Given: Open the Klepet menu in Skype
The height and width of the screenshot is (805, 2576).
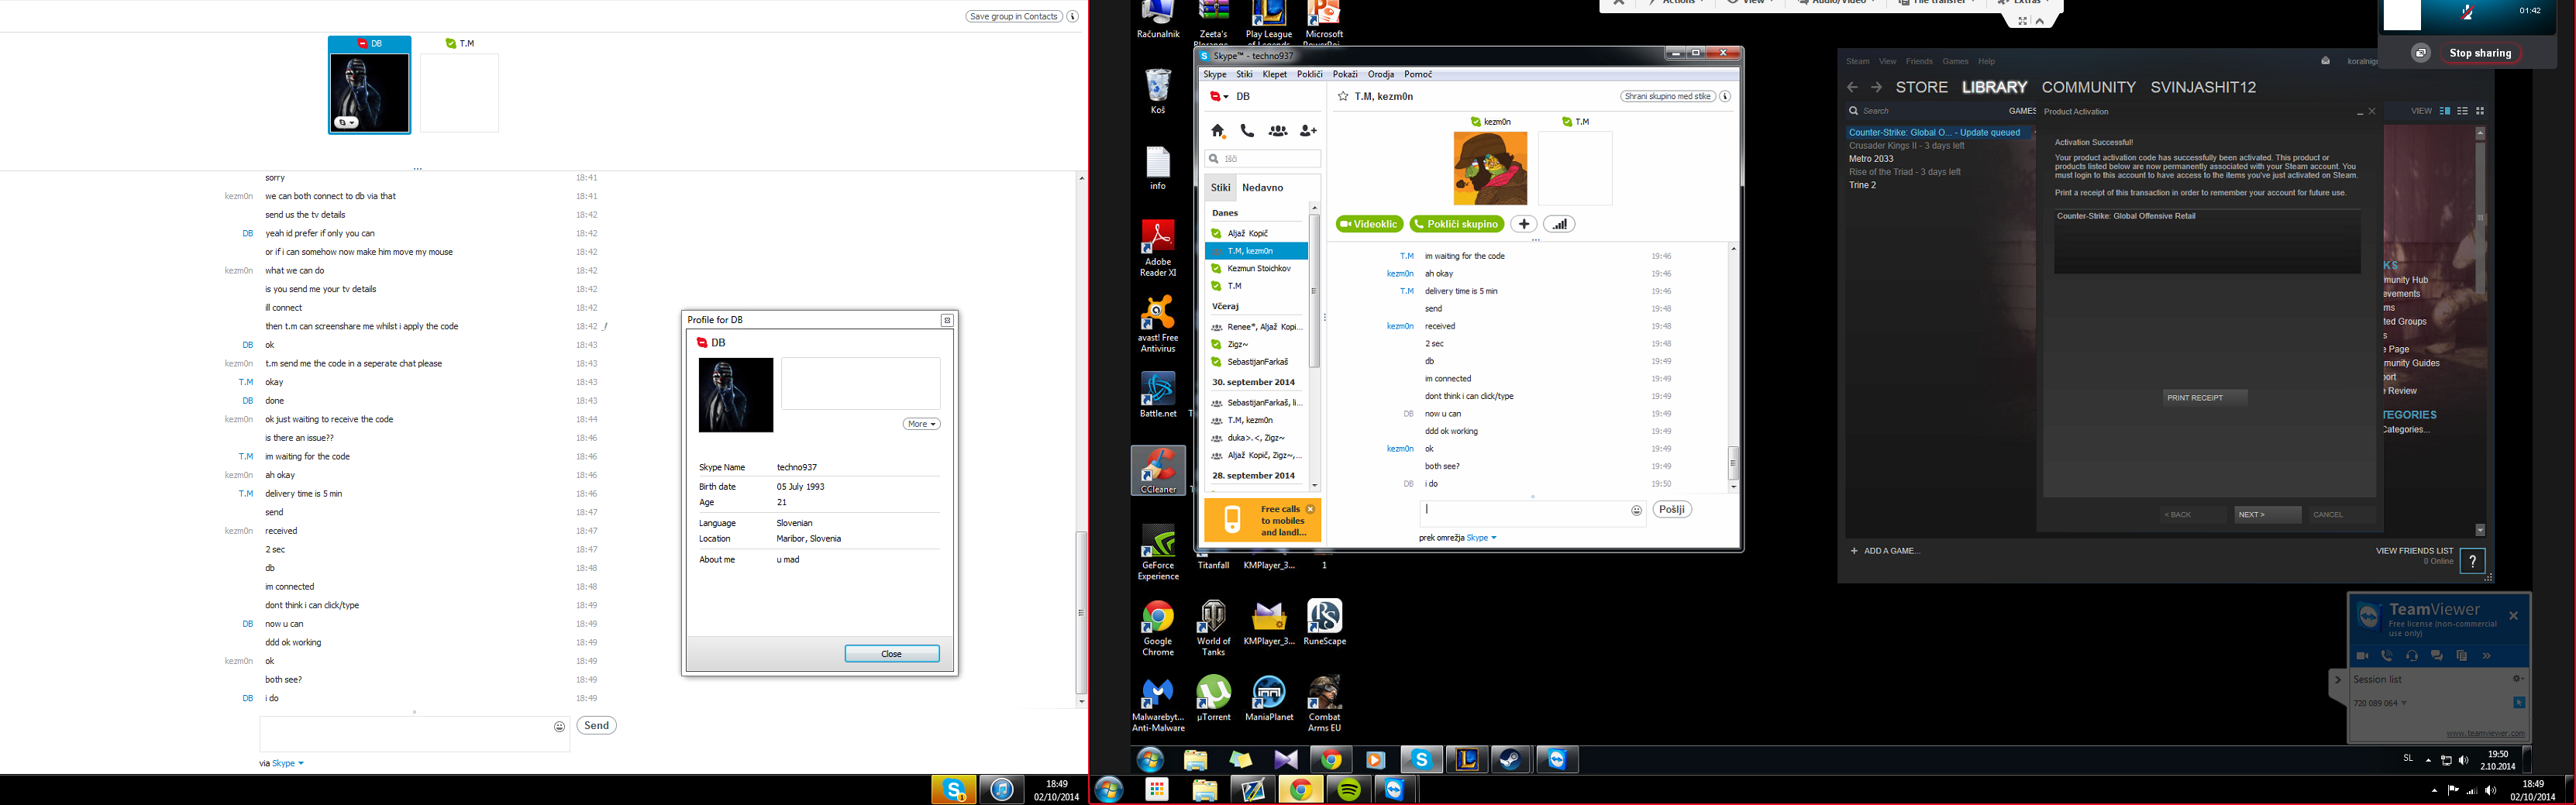Looking at the screenshot, I should tap(1274, 74).
